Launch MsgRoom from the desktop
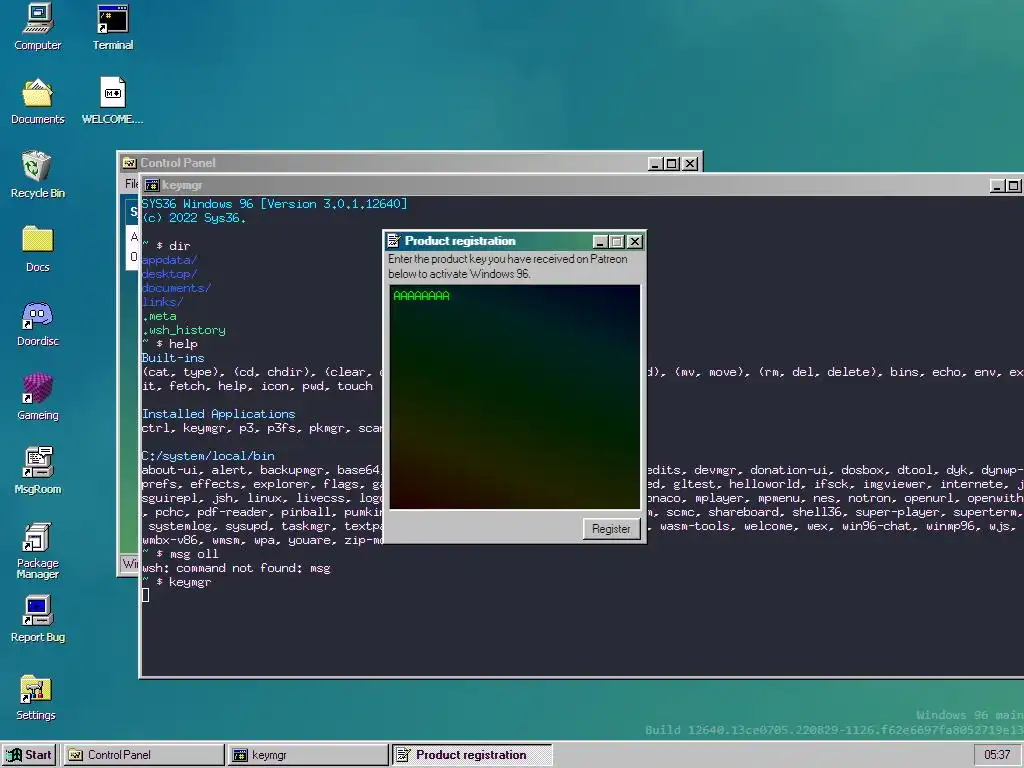 click(x=37, y=471)
